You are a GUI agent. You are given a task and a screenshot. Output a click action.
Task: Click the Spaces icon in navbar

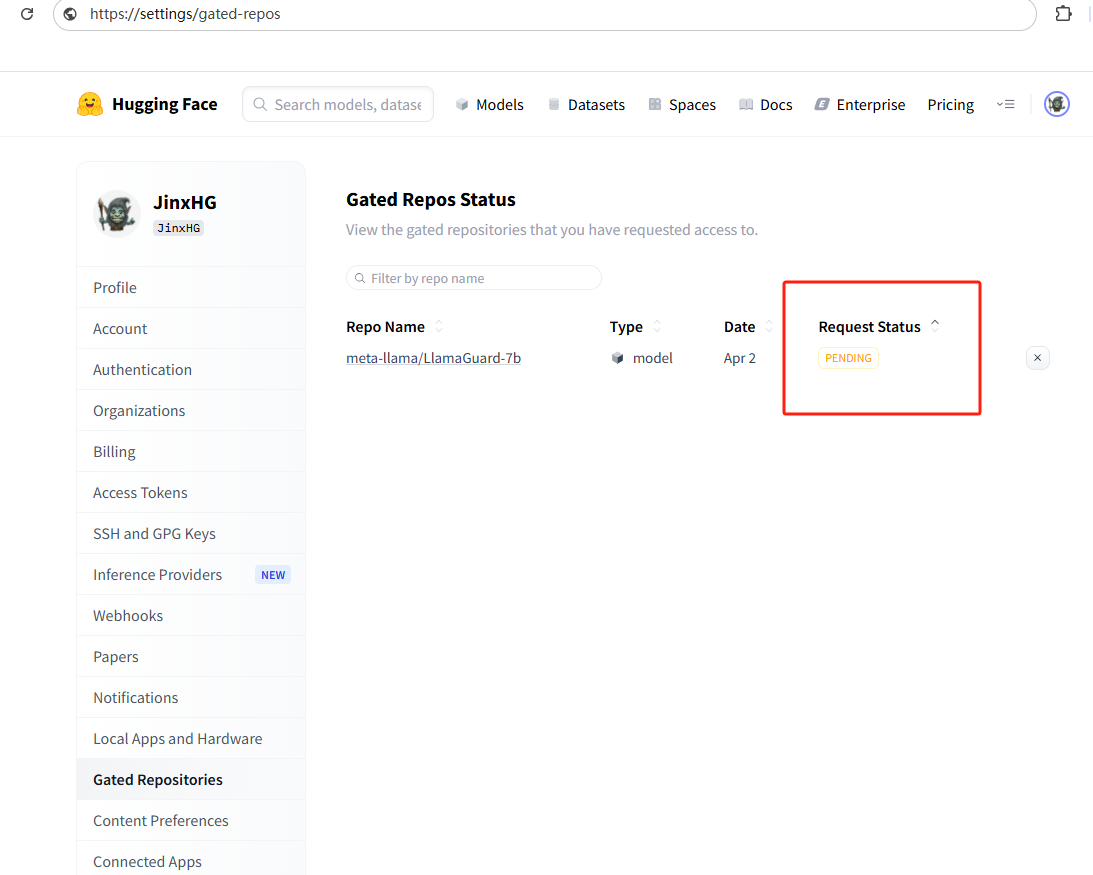pos(655,105)
